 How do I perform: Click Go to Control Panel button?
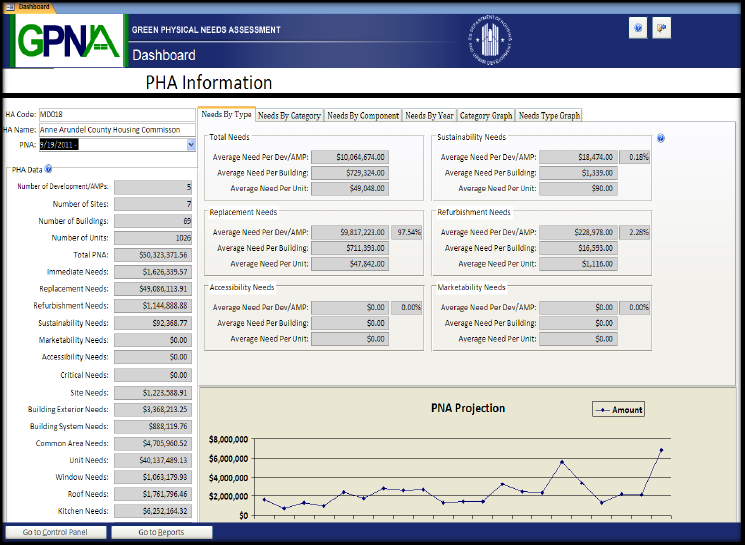[x=55, y=532]
